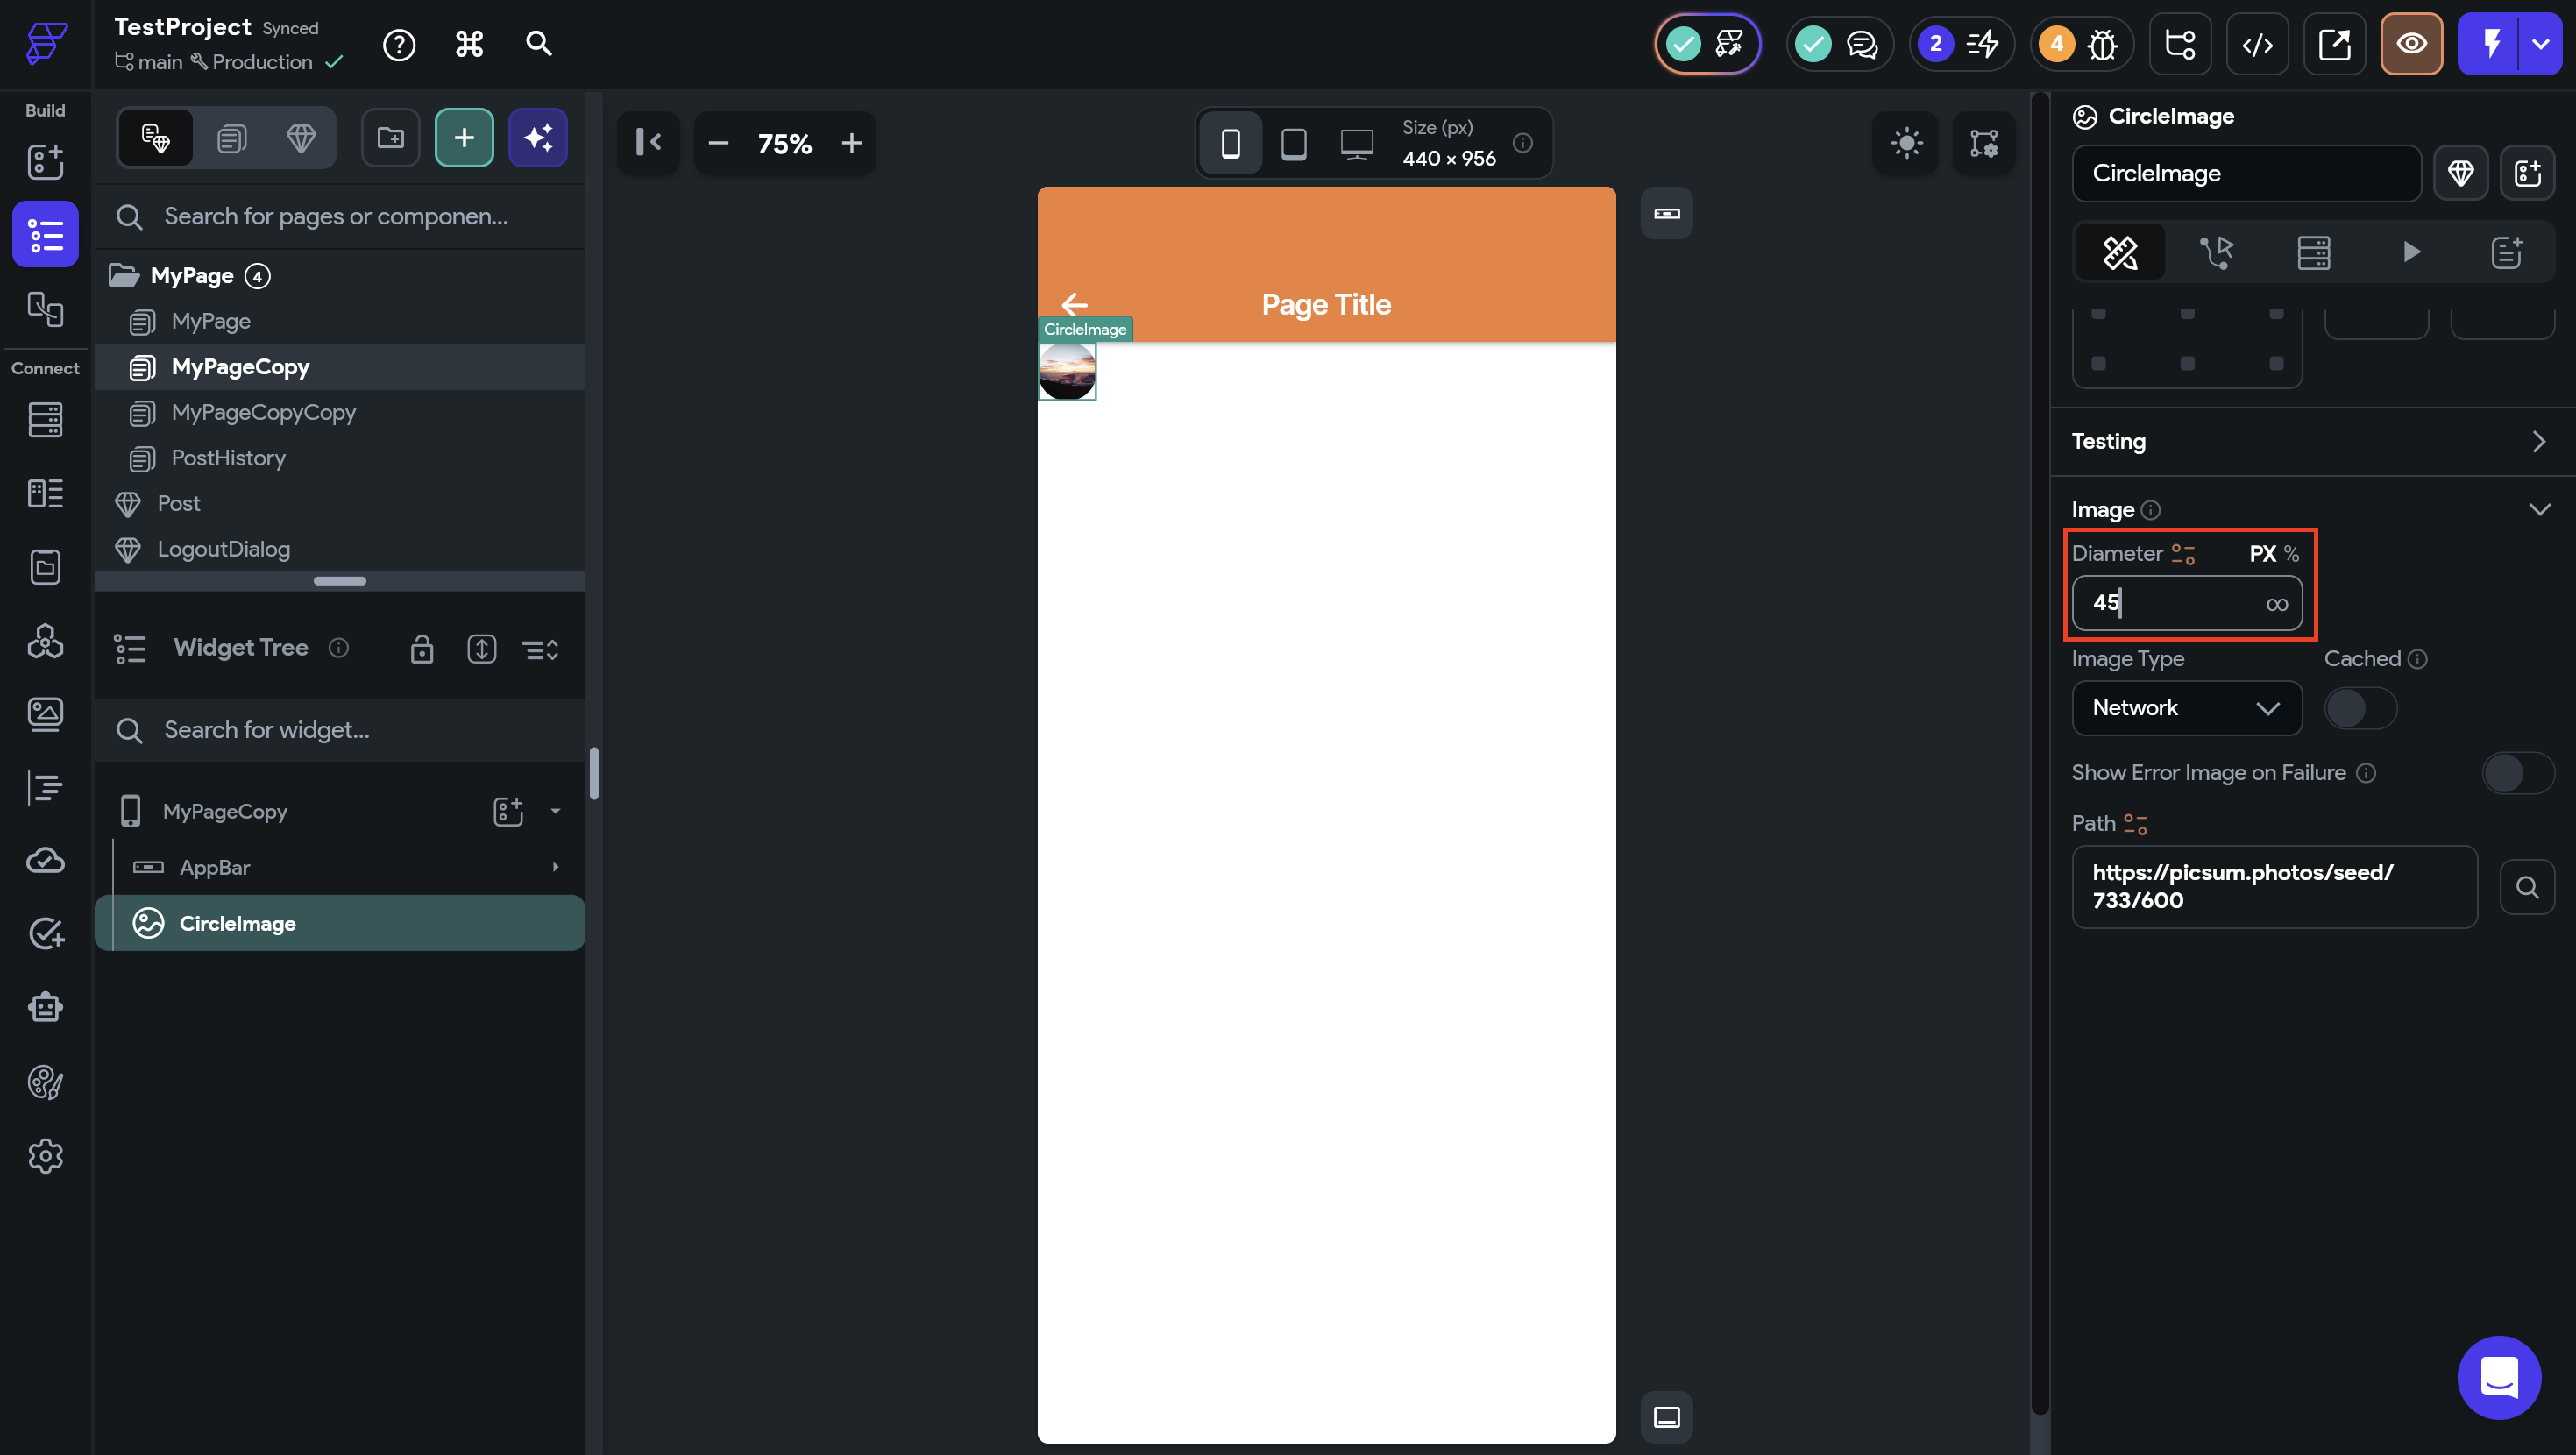2576x1455 pixels.
Task: Enable Show Error Image on Failure
Action: (2517, 773)
